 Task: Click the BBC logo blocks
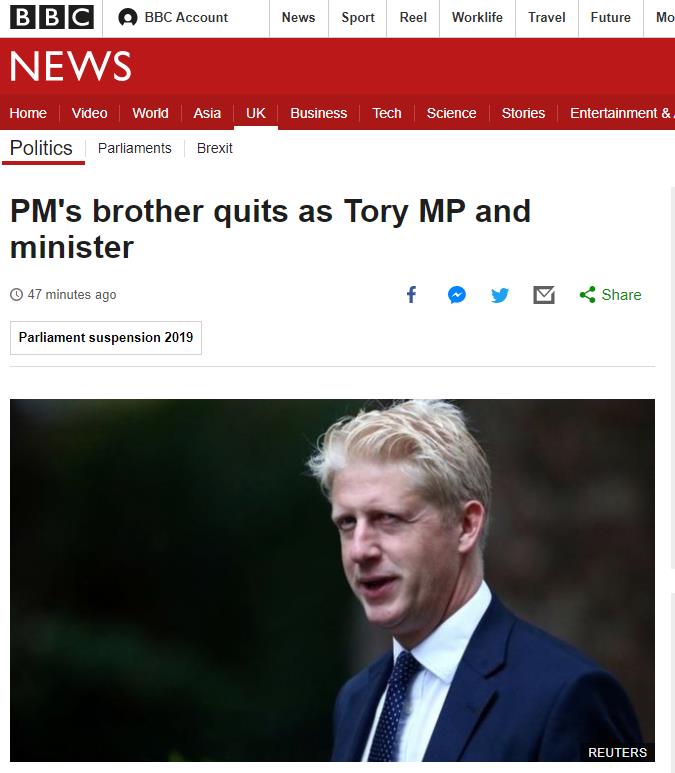click(x=52, y=17)
